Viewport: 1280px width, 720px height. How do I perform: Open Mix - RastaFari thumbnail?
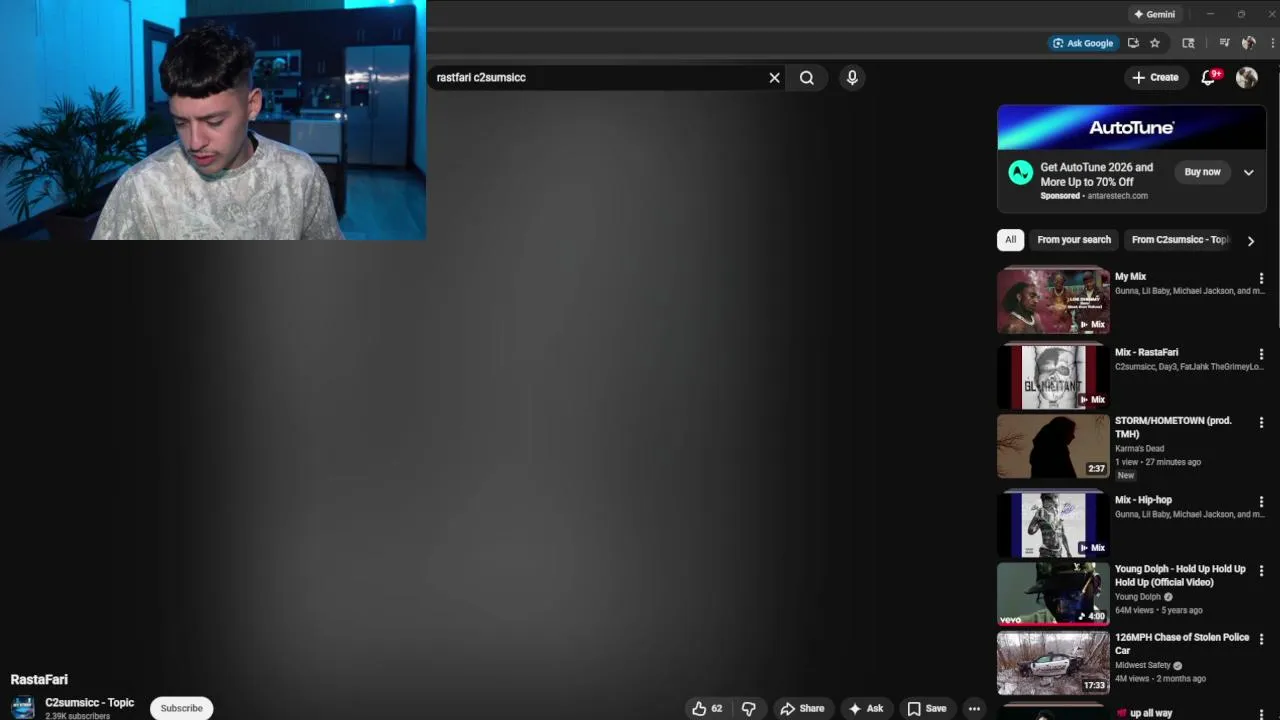point(1053,377)
